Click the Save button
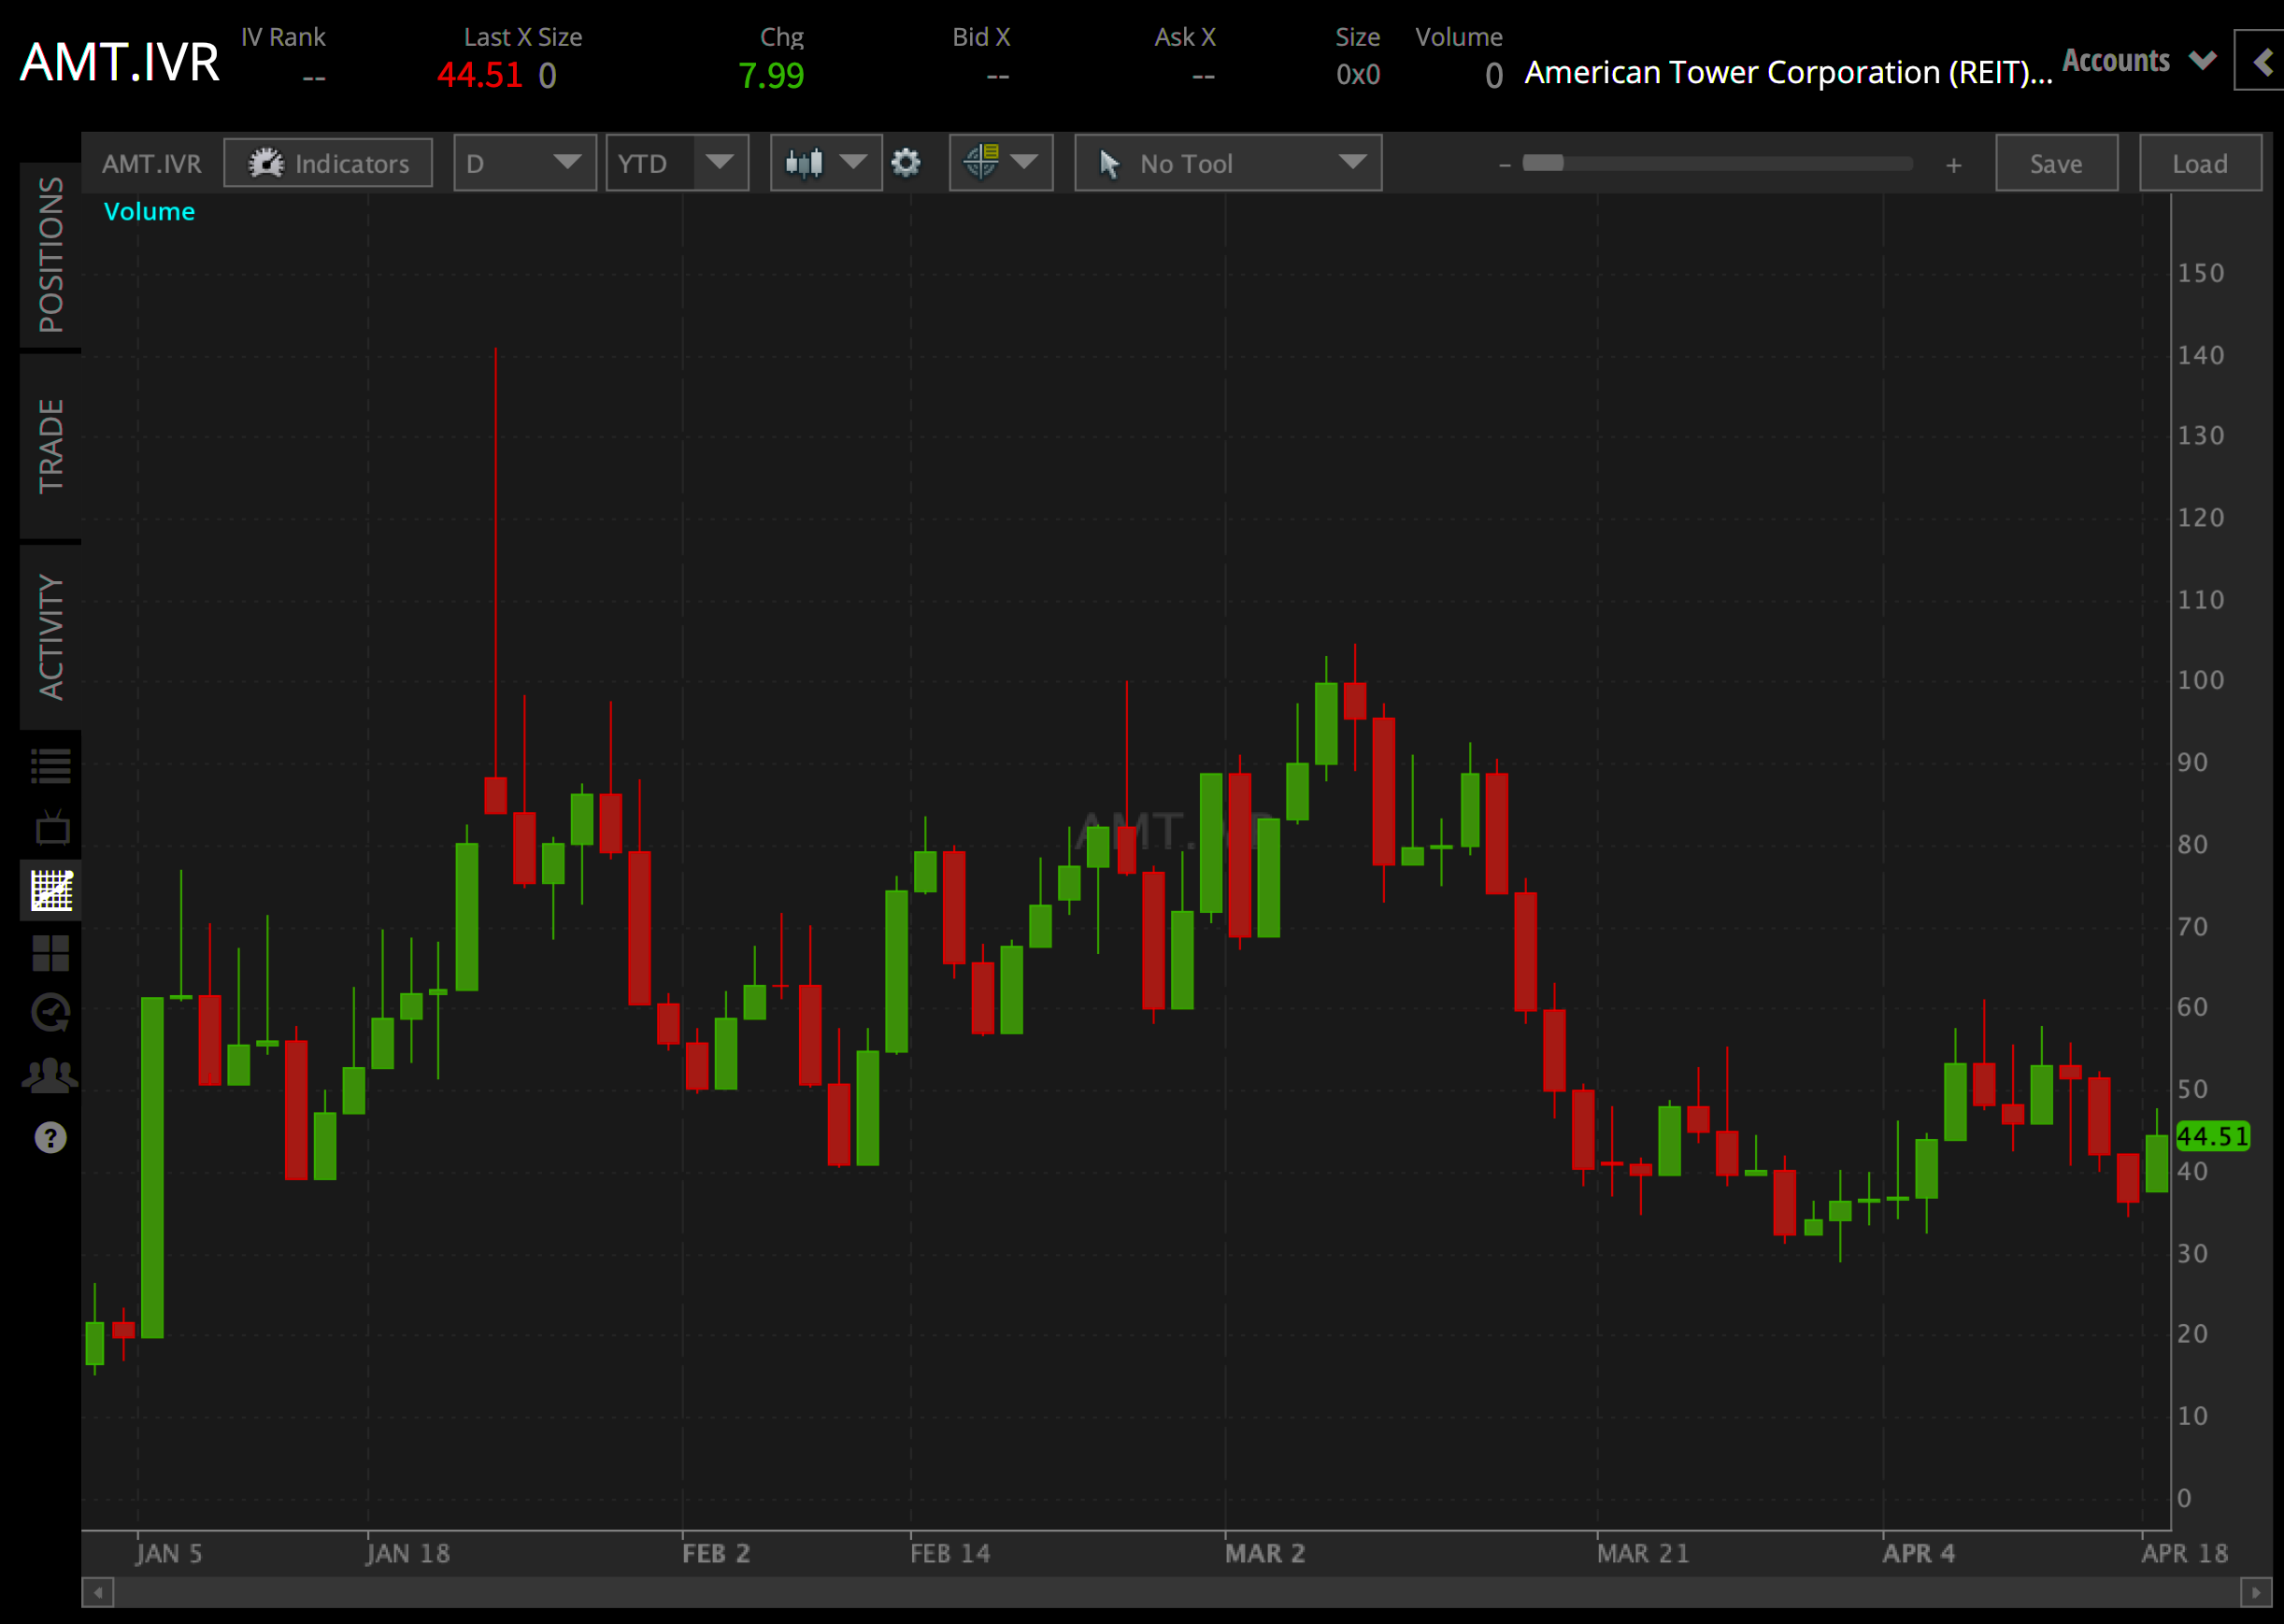 2056,163
